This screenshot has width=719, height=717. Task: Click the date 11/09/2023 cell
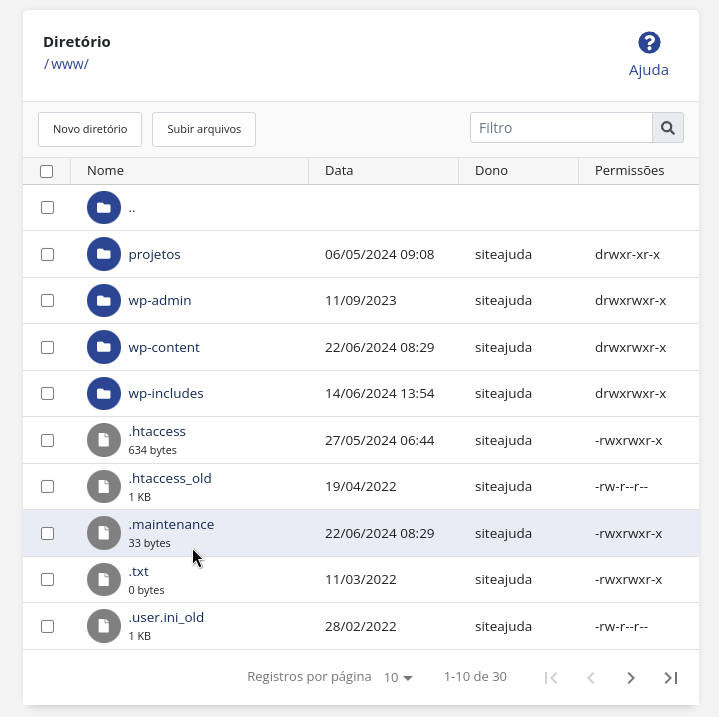point(361,301)
